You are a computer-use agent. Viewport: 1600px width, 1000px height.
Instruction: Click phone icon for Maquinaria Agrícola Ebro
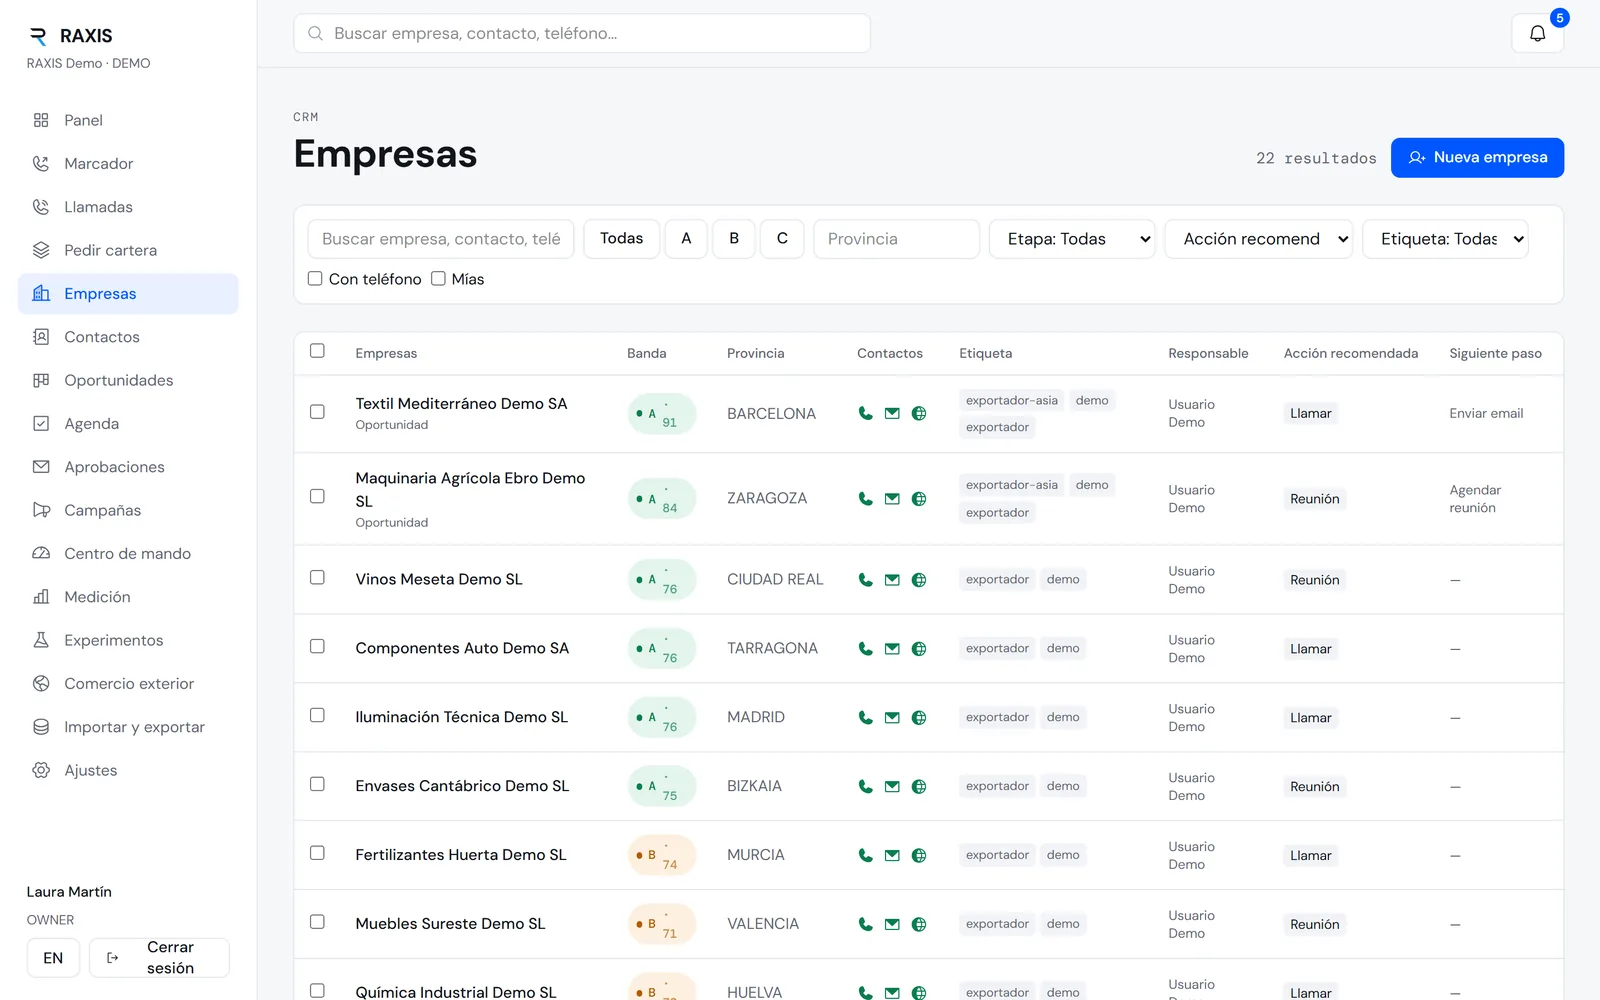click(865, 498)
